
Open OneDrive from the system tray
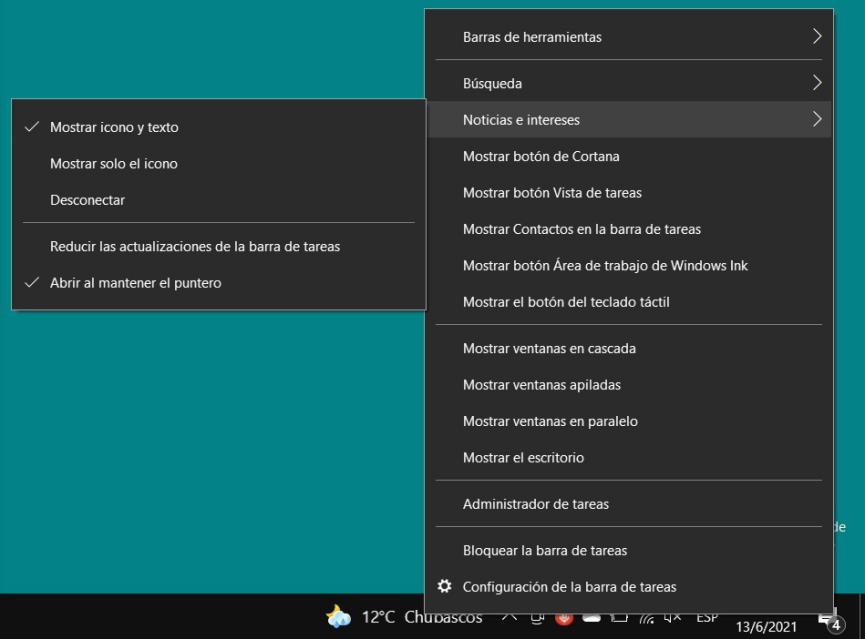(590, 617)
